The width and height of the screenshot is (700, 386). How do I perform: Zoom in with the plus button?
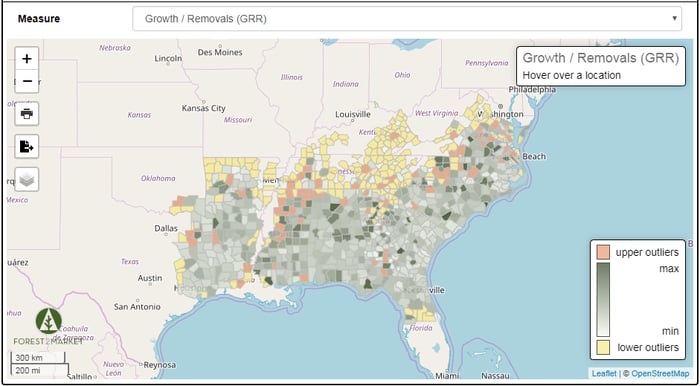pyautogui.click(x=27, y=58)
